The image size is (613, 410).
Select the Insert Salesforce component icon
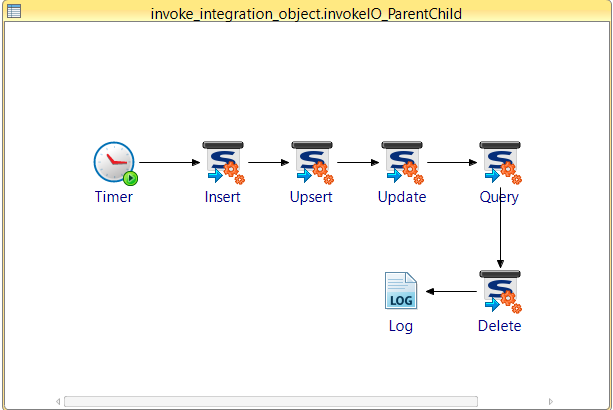pyautogui.click(x=223, y=163)
